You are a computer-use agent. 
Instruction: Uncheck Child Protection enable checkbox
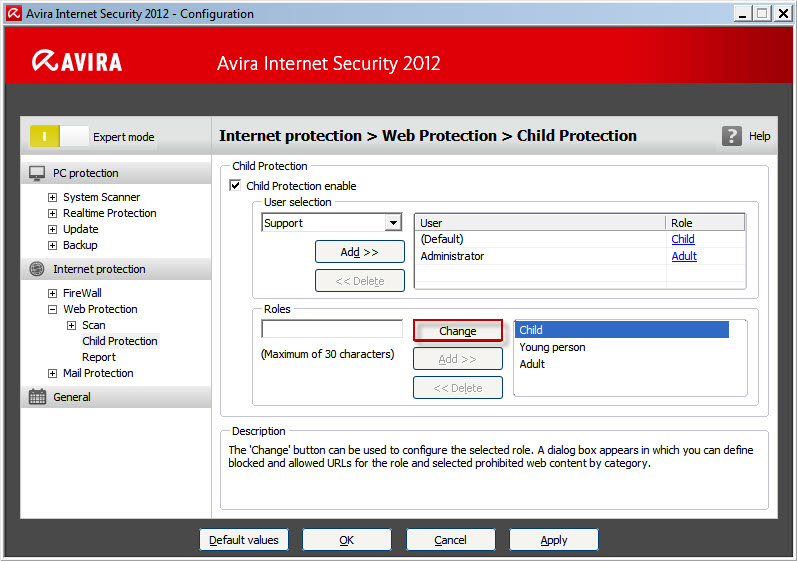[x=235, y=185]
